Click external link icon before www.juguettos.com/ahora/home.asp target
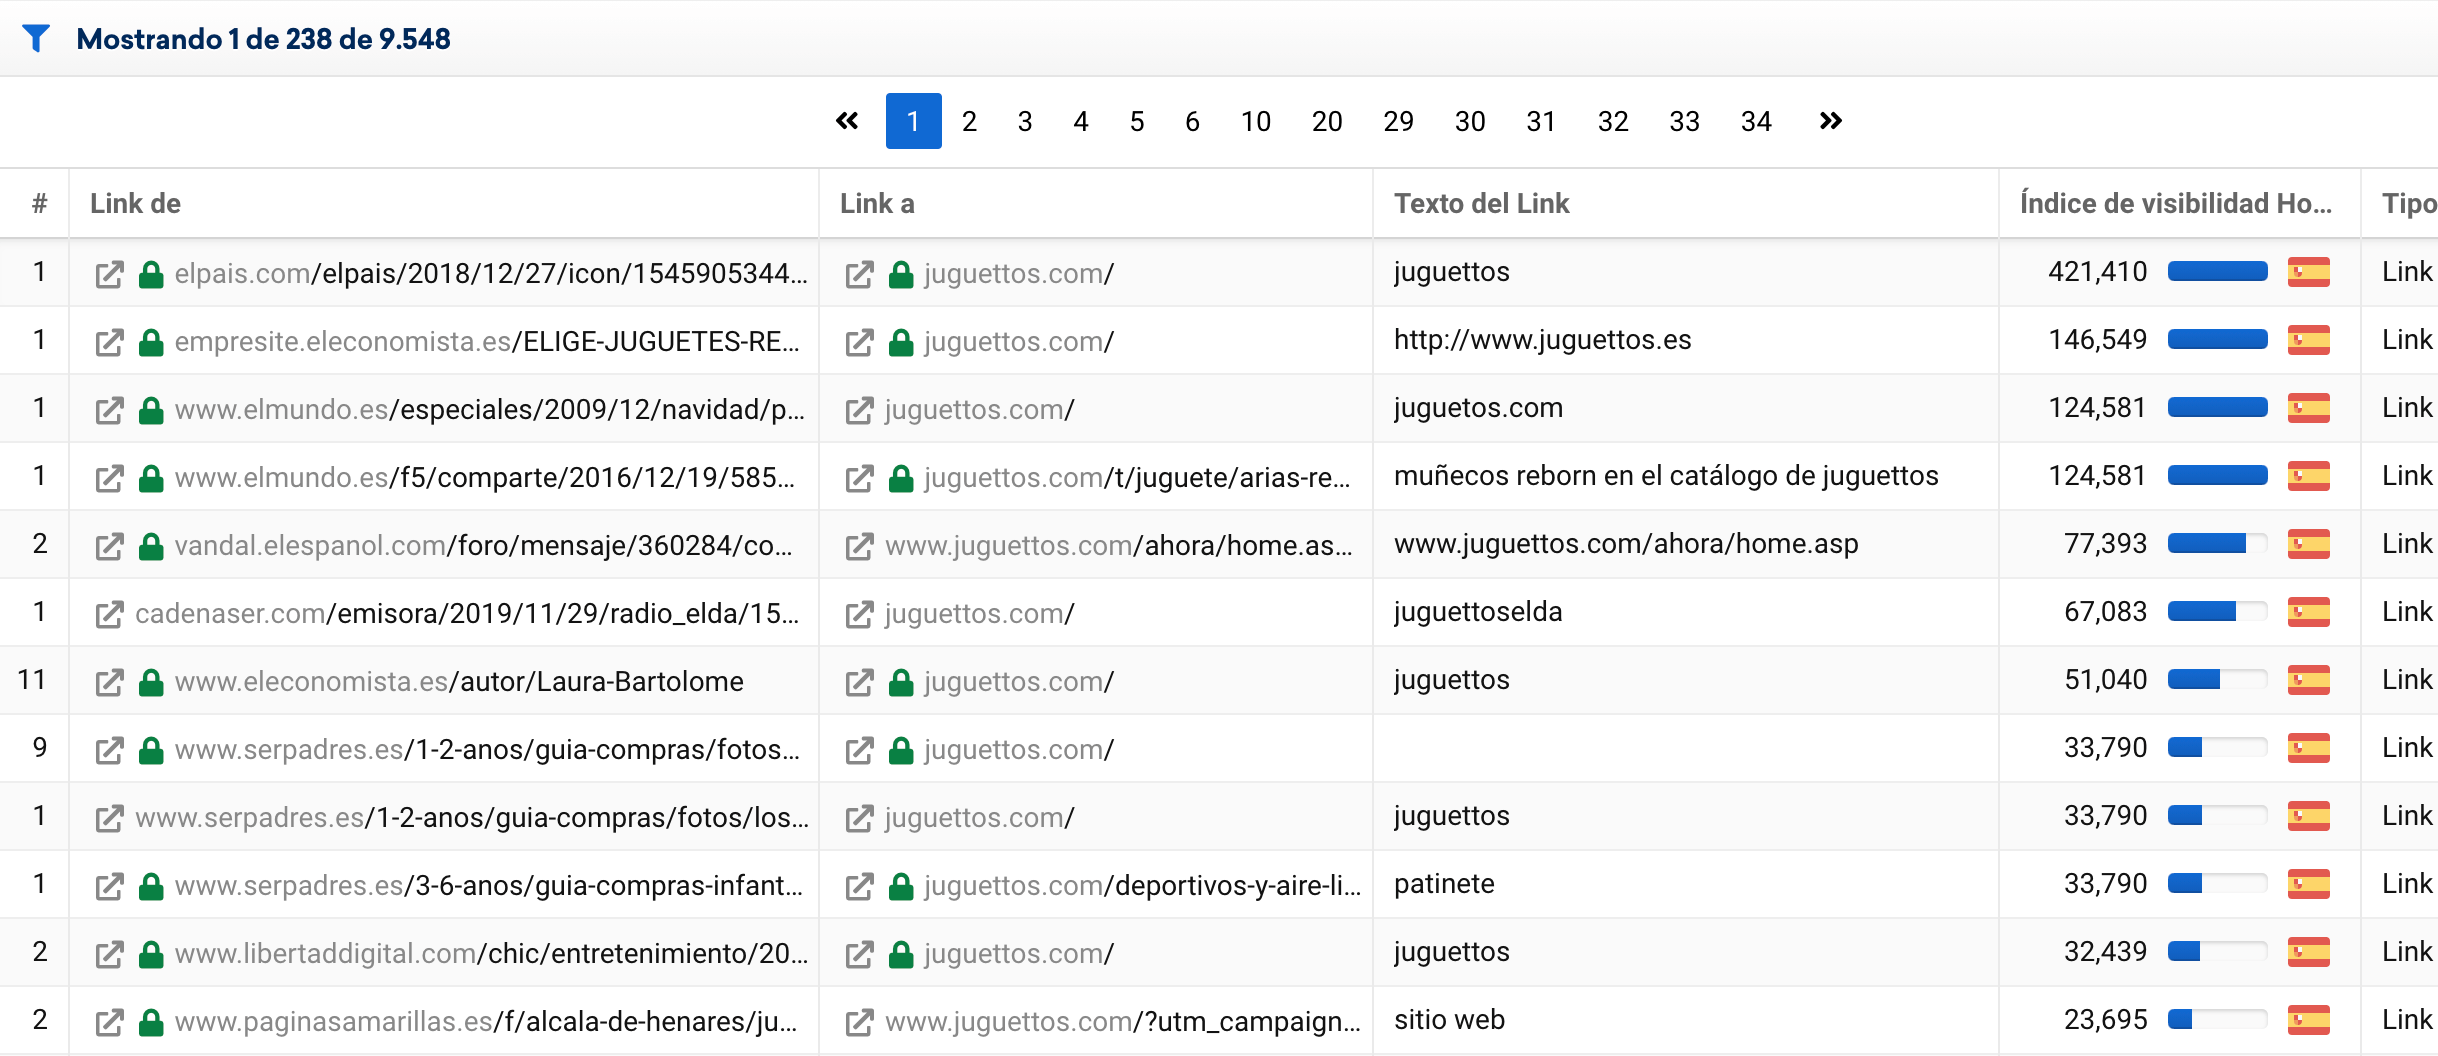This screenshot has height=1056, width=2438. tap(859, 546)
